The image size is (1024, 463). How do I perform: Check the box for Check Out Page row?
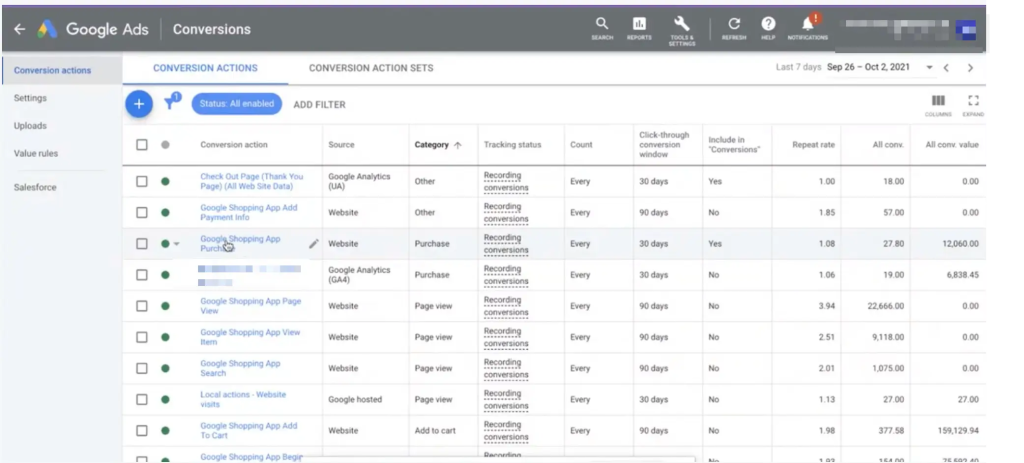coord(142,182)
